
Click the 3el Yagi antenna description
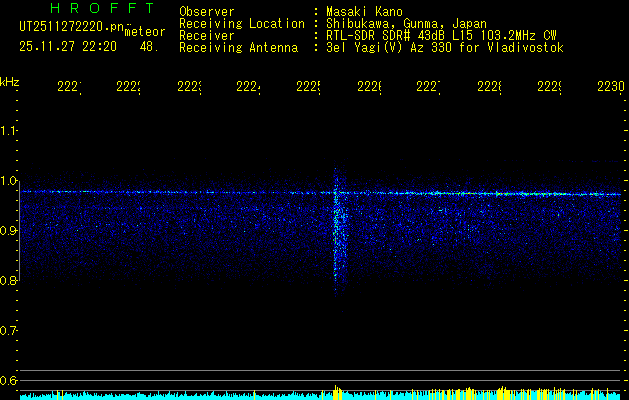tap(445, 48)
